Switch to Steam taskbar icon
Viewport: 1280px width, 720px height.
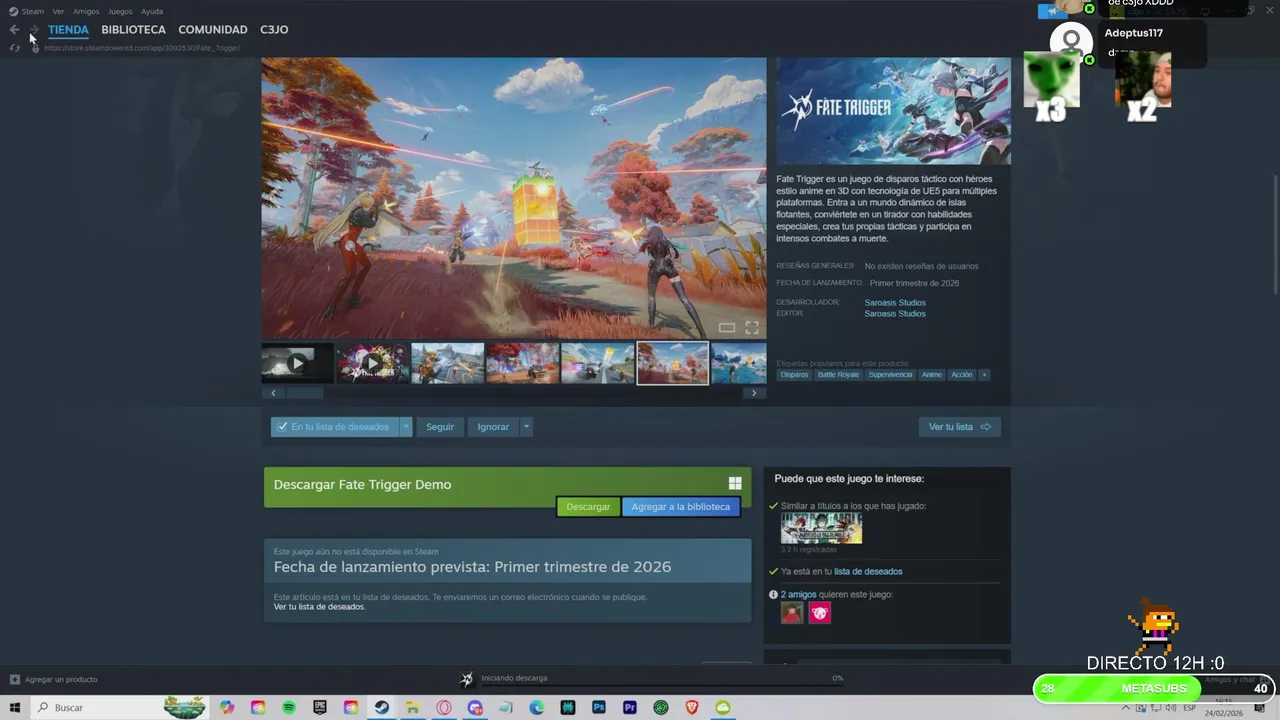tap(381, 708)
